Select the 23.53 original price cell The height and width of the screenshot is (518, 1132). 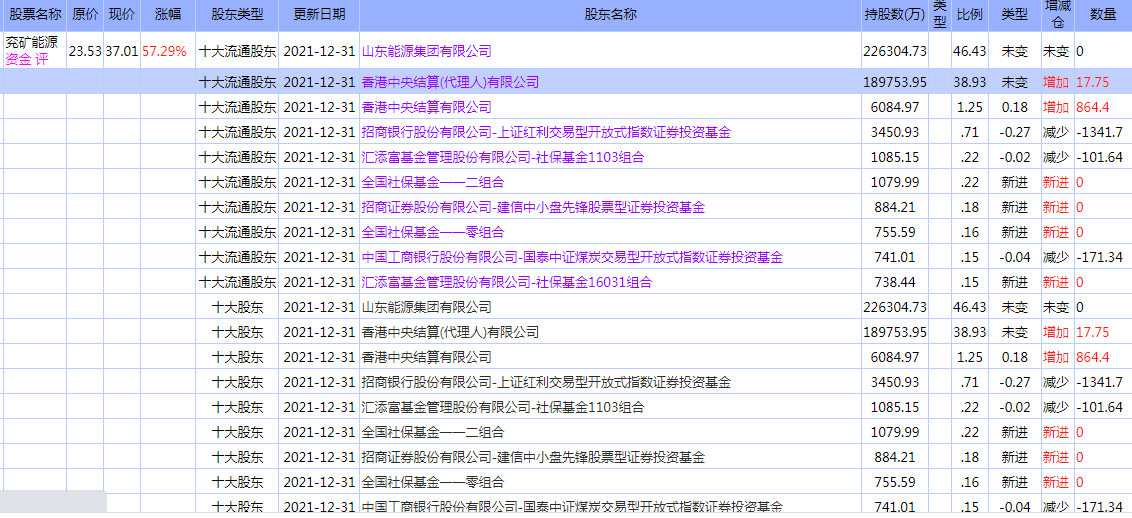pyautogui.click(x=85, y=51)
